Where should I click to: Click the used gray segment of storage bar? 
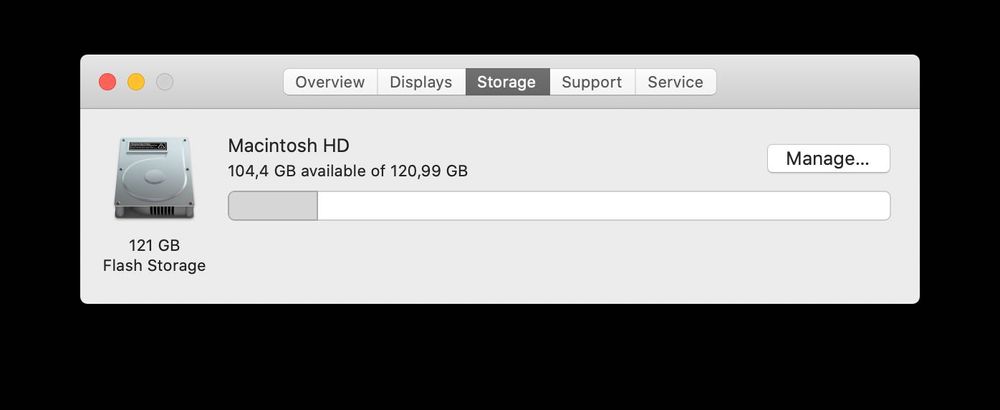point(273,206)
